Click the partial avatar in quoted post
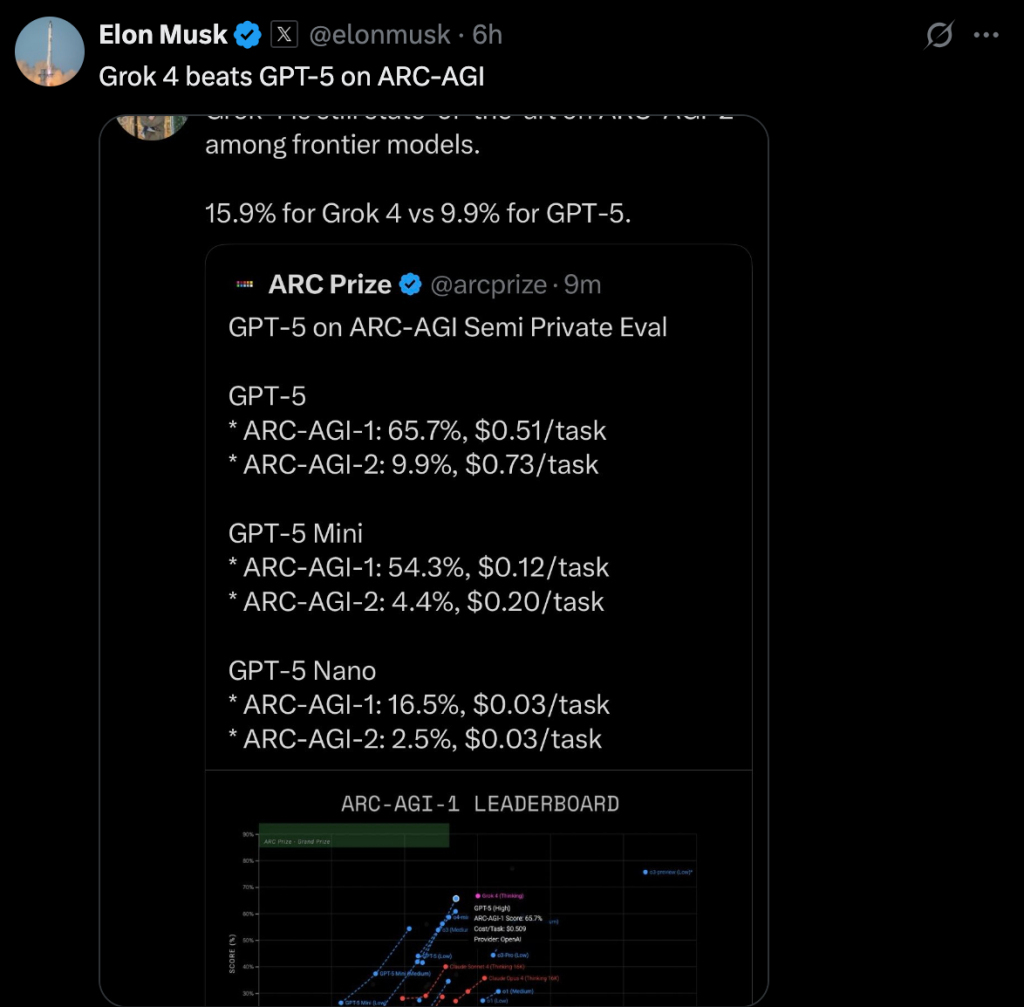1024x1007 pixels. click(150, 127)
